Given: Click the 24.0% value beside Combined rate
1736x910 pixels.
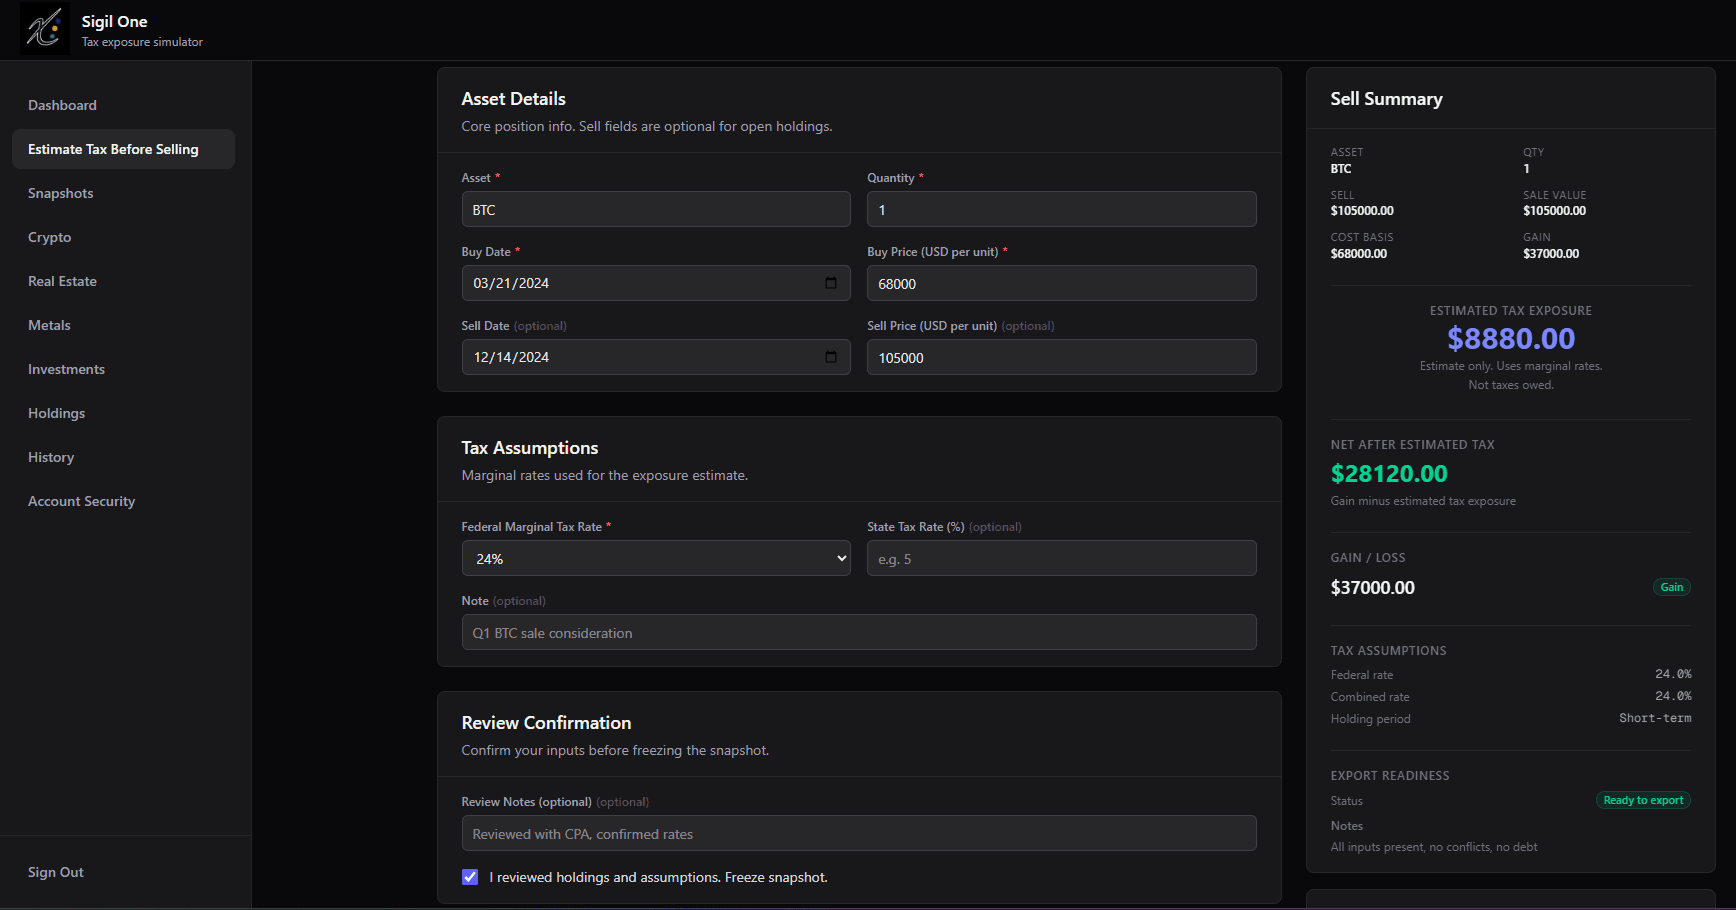Looking at the screenshot, I should click(1673, 696).
